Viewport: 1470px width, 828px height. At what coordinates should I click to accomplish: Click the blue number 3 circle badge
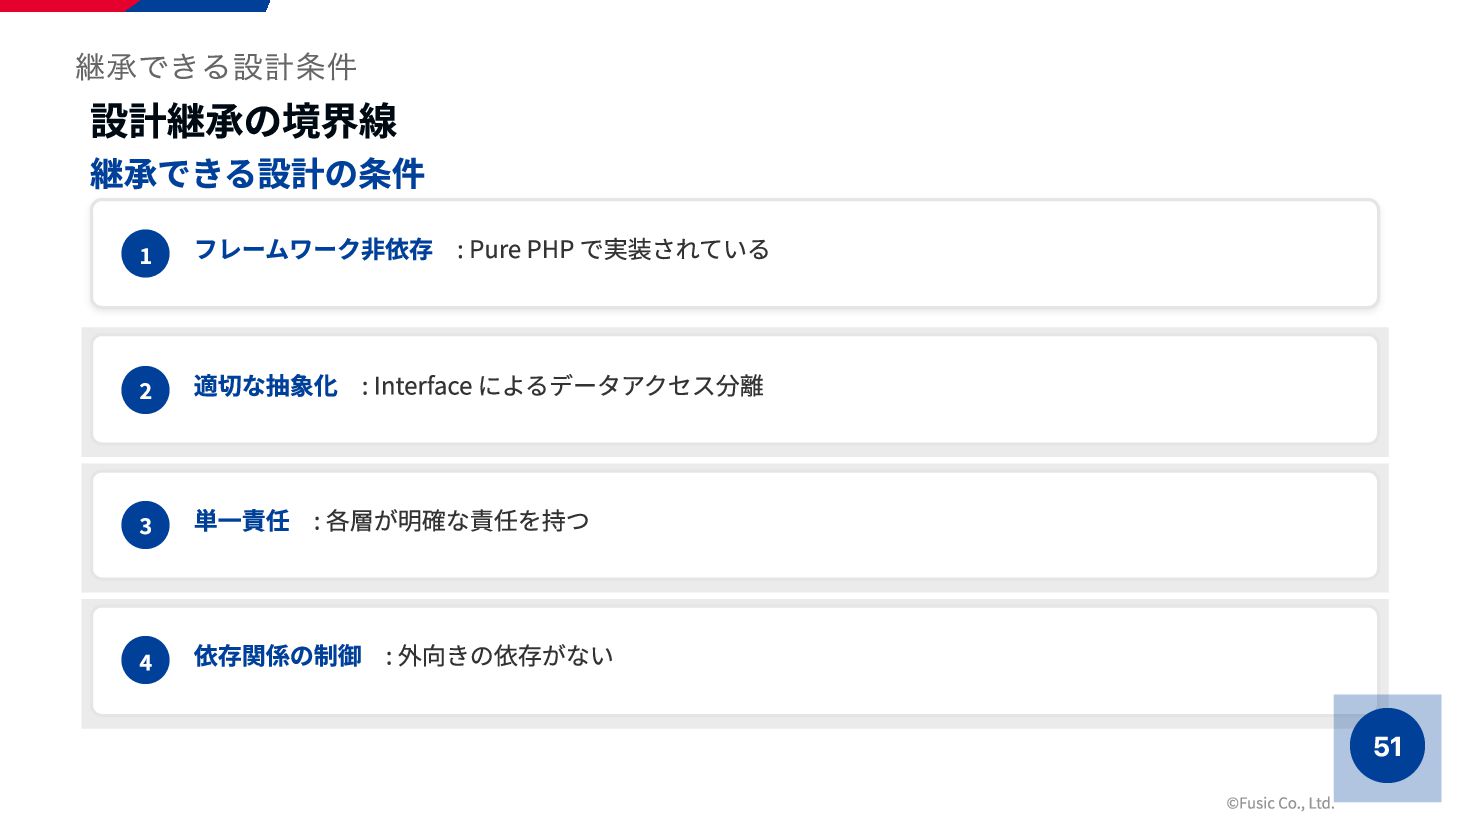[145, 525]
